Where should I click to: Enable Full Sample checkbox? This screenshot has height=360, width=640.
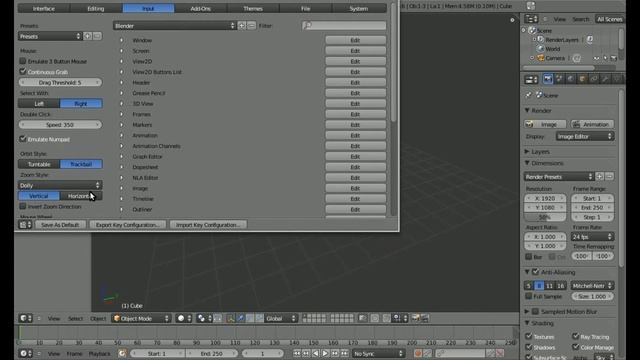tap(529, 296)
